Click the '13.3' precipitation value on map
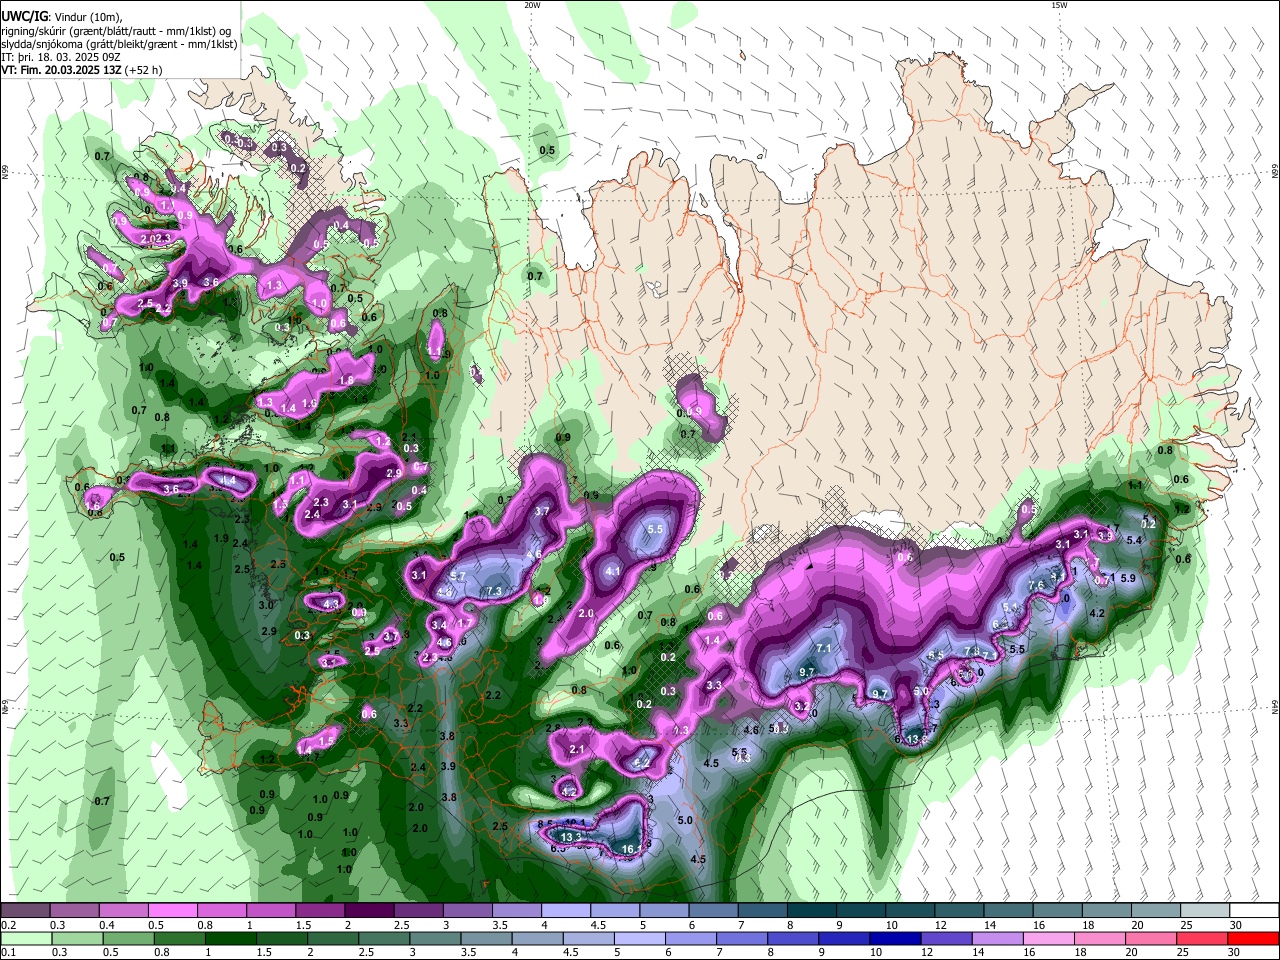 (571, 837)
